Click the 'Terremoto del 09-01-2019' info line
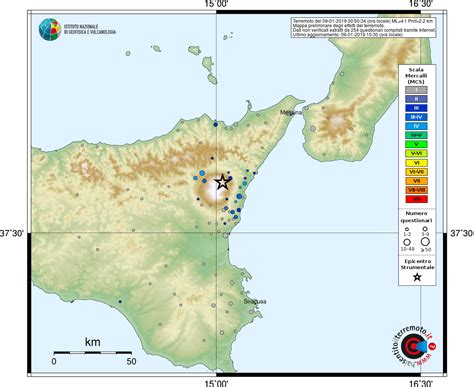474x387 pixels. pyautogui.click(x=363, y=21)
